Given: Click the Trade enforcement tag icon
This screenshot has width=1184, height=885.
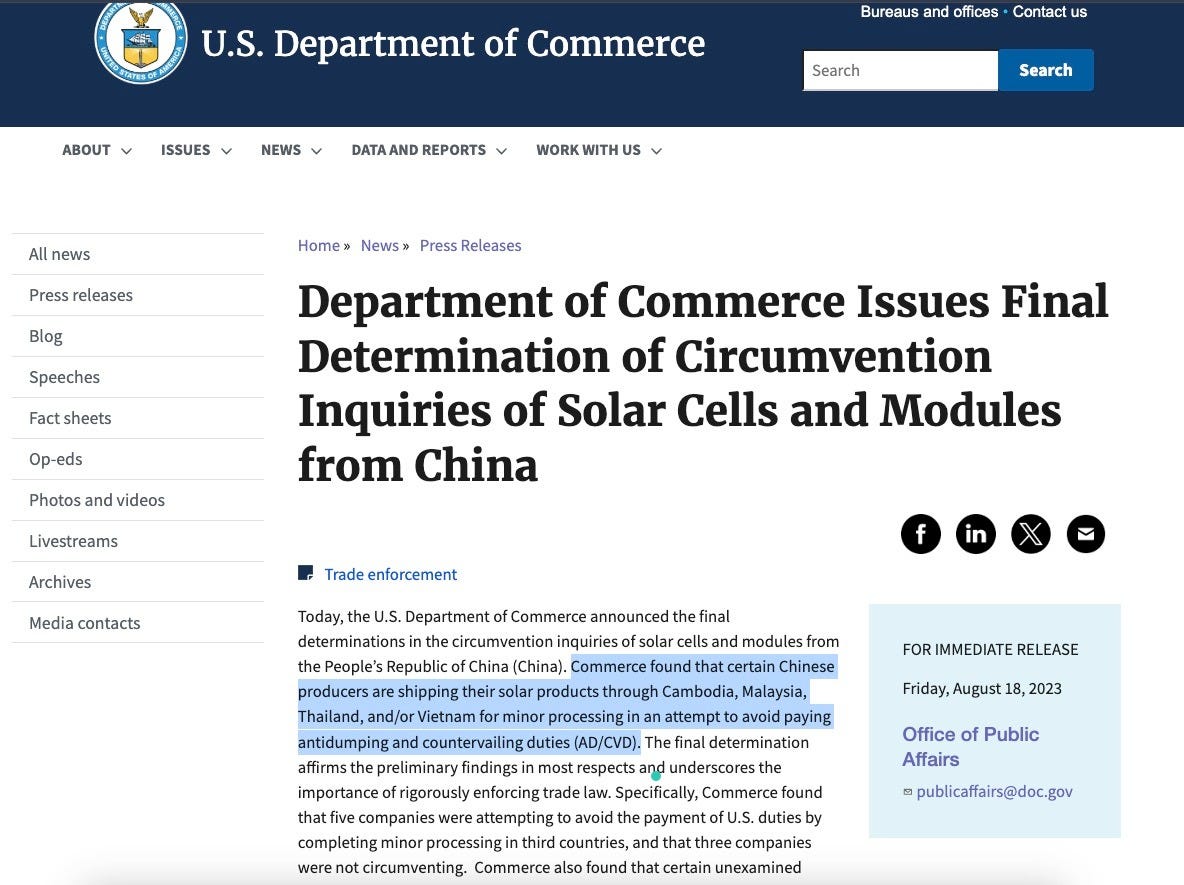Looking at the screenshot, I should (x=306, y=573).
